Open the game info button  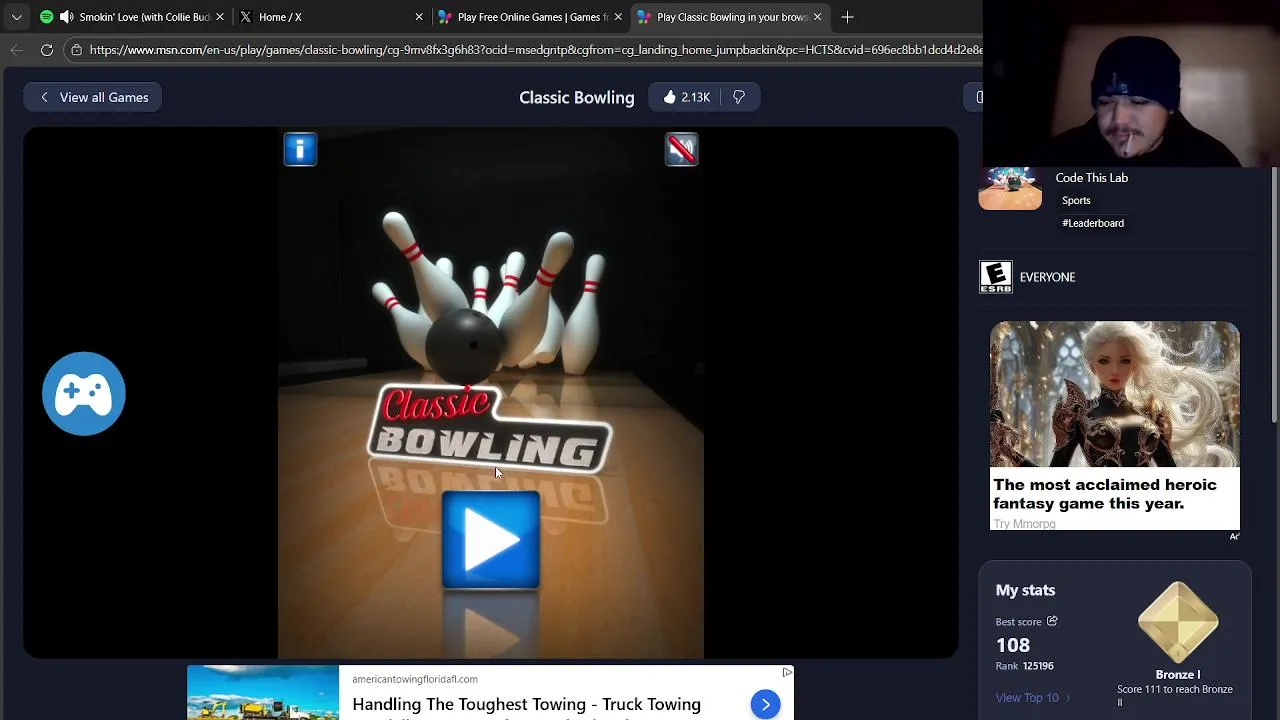300,150
